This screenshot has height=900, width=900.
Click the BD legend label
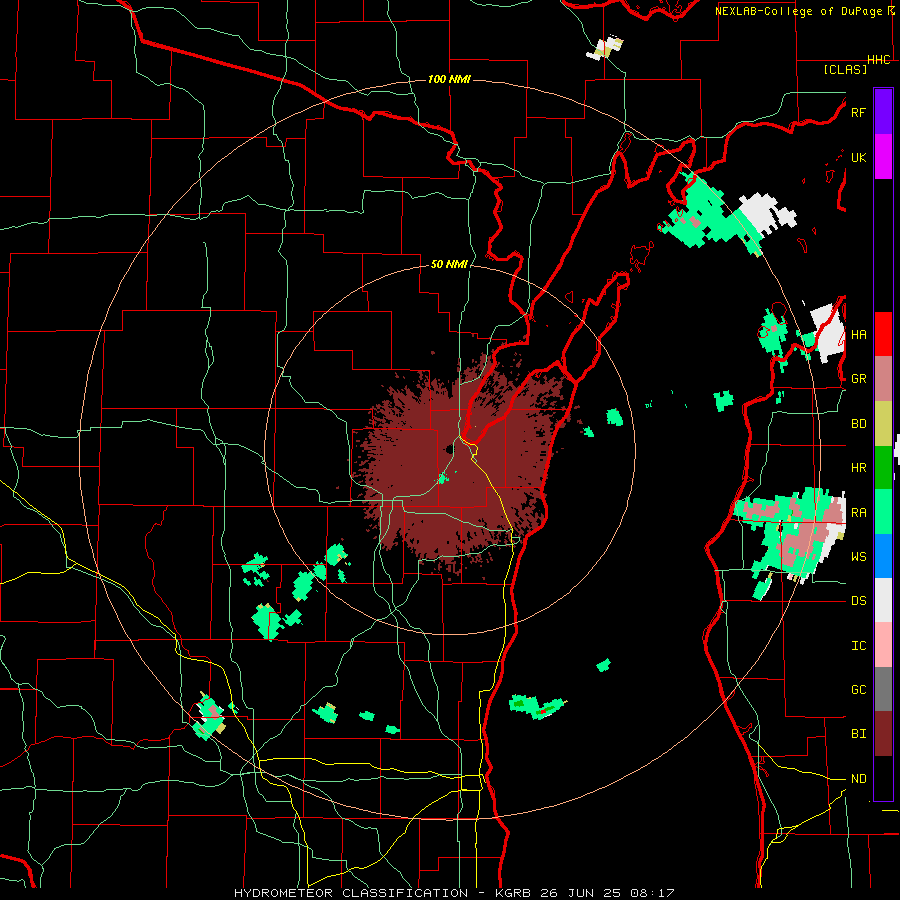pos(858,424)
